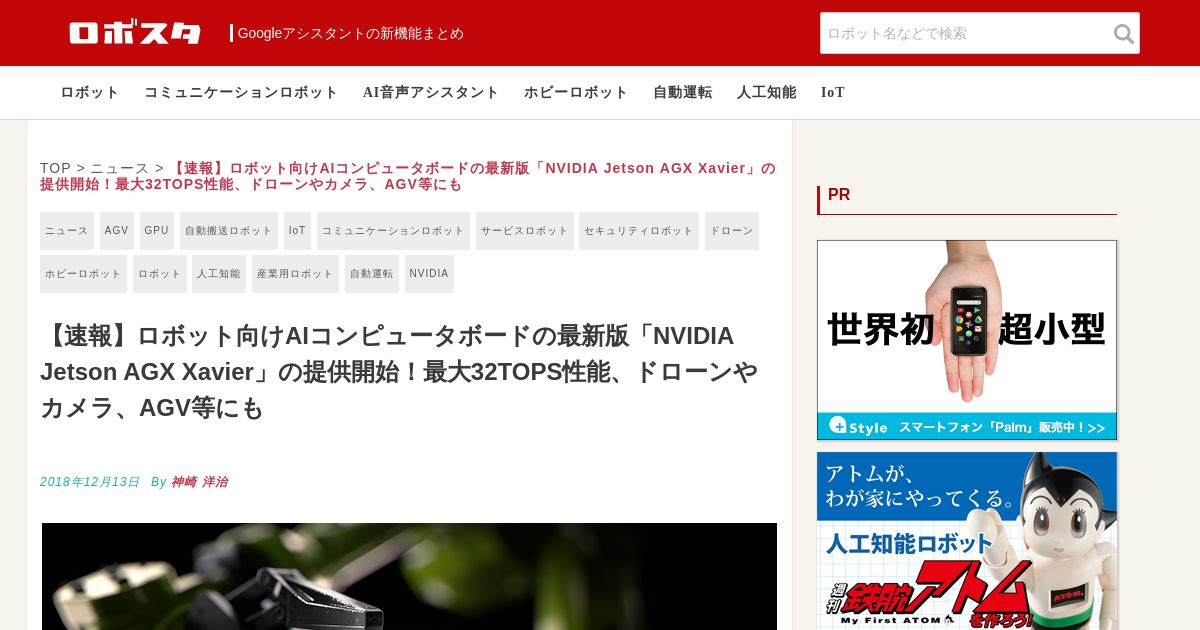Select the サービスロボット tag
The width and height of the screenshot is (1200, 630).
(x=525, y=231)
